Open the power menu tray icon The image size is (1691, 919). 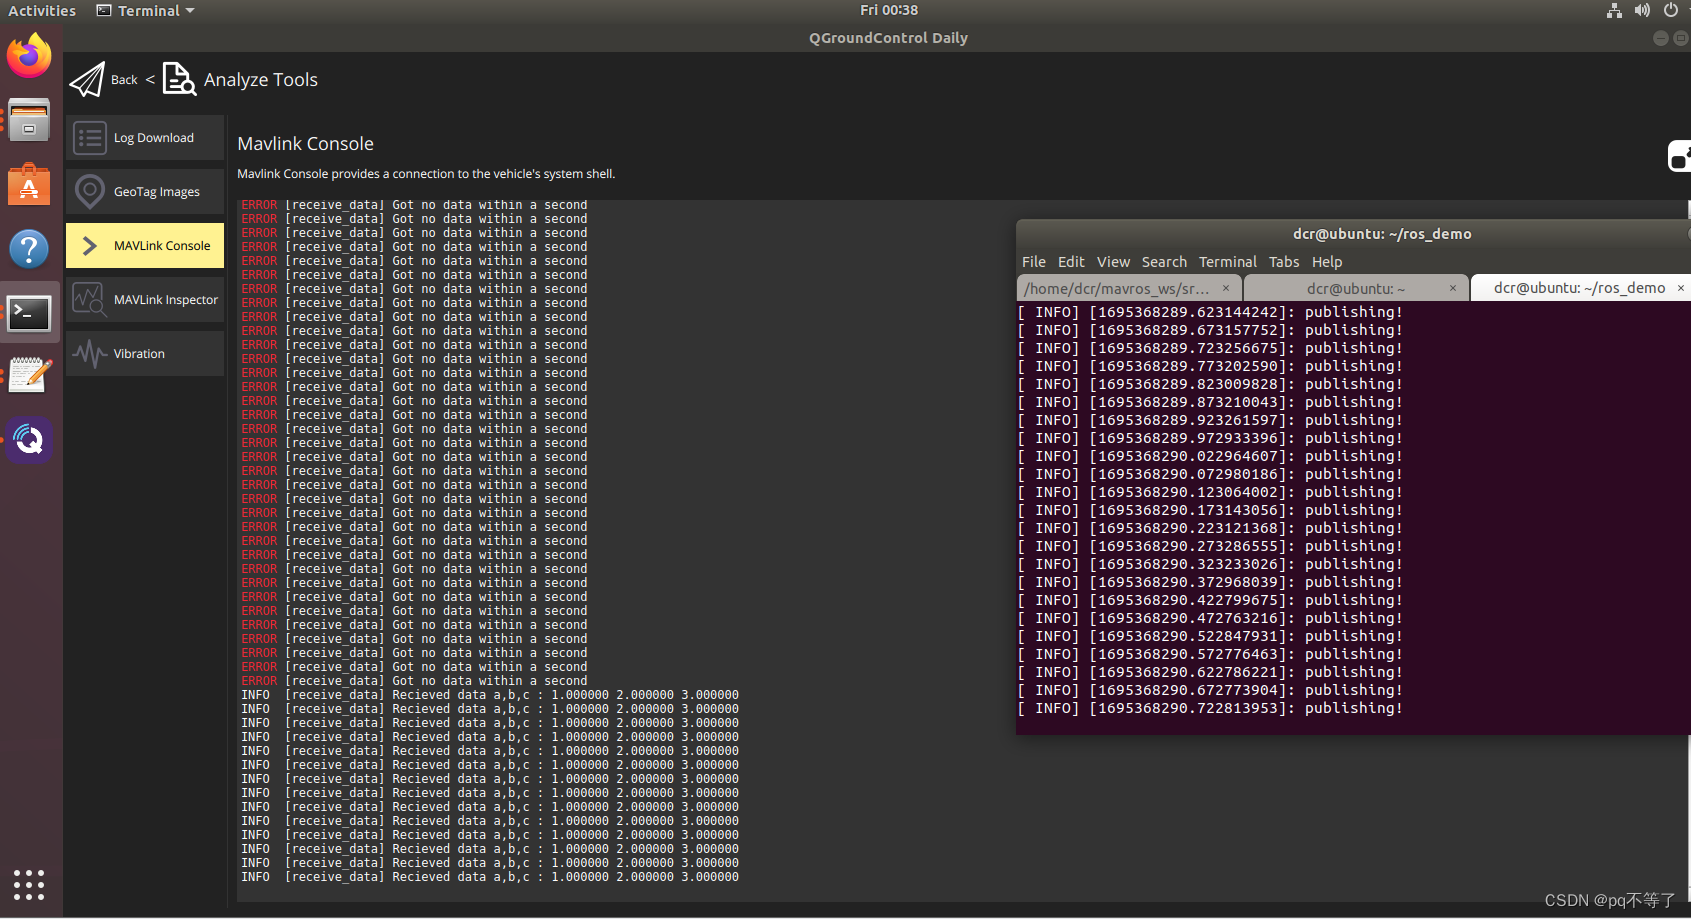(x=1671, y=10)
